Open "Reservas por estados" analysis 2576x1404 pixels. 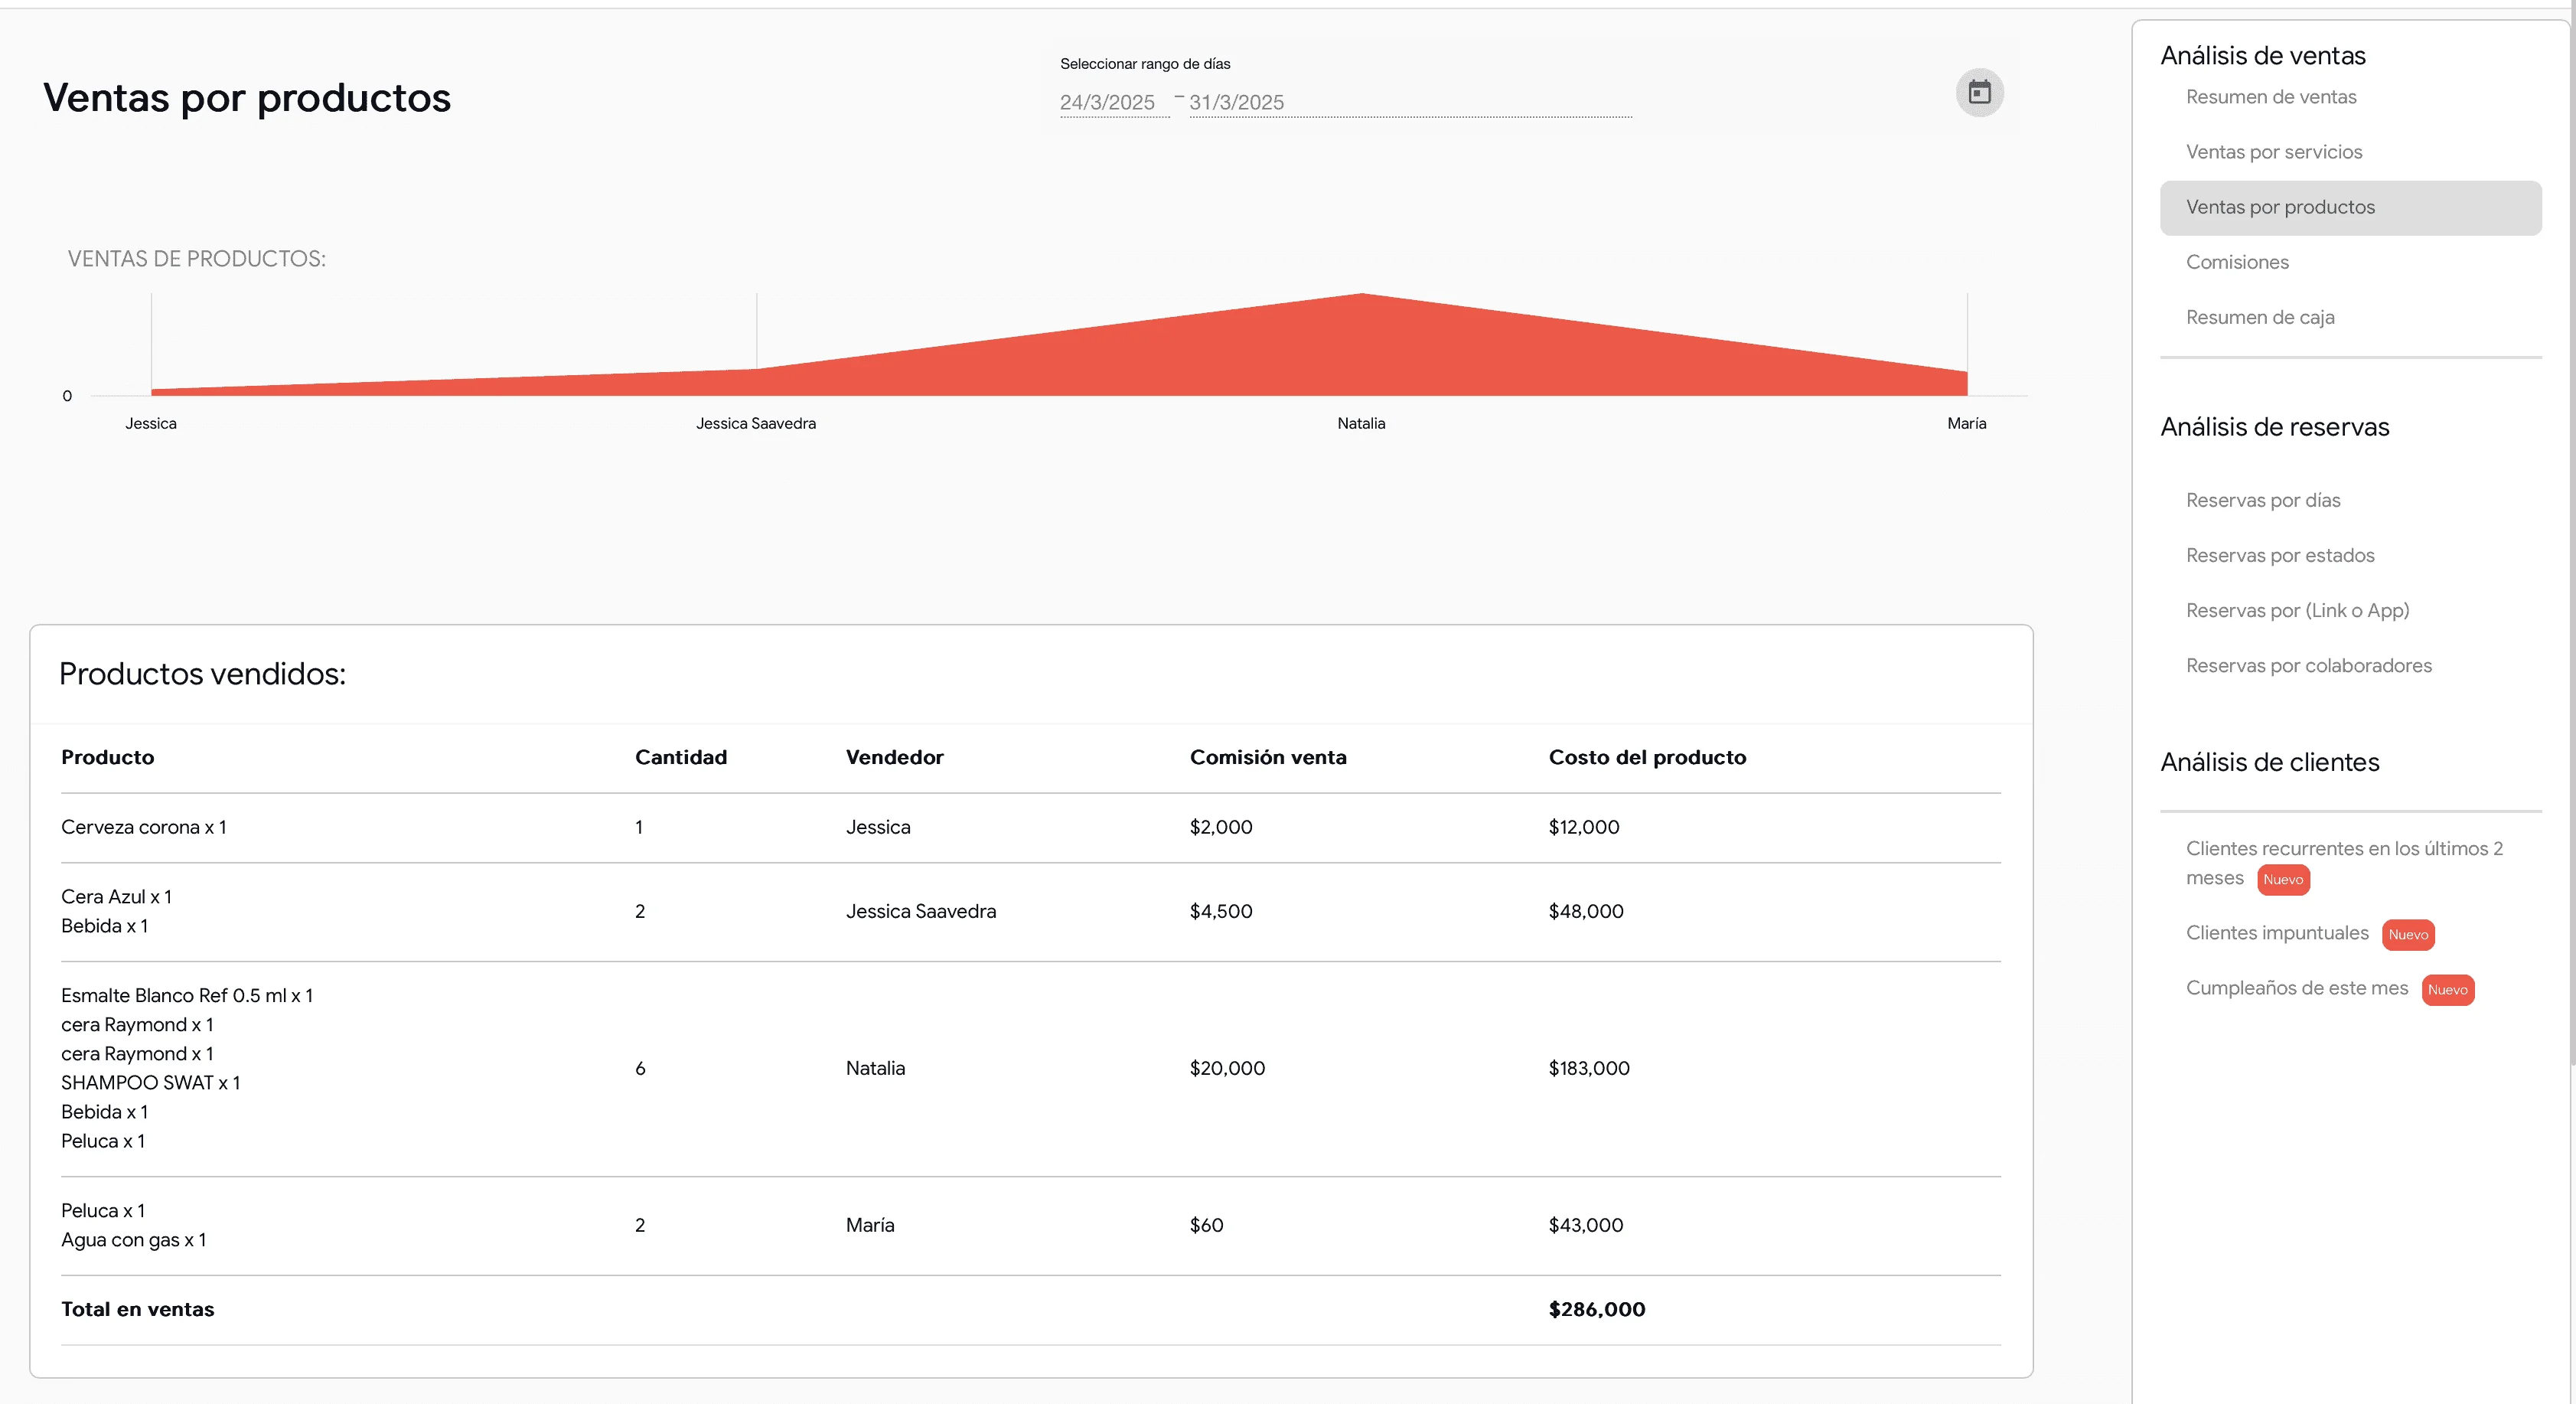[x=2280, y=555]
